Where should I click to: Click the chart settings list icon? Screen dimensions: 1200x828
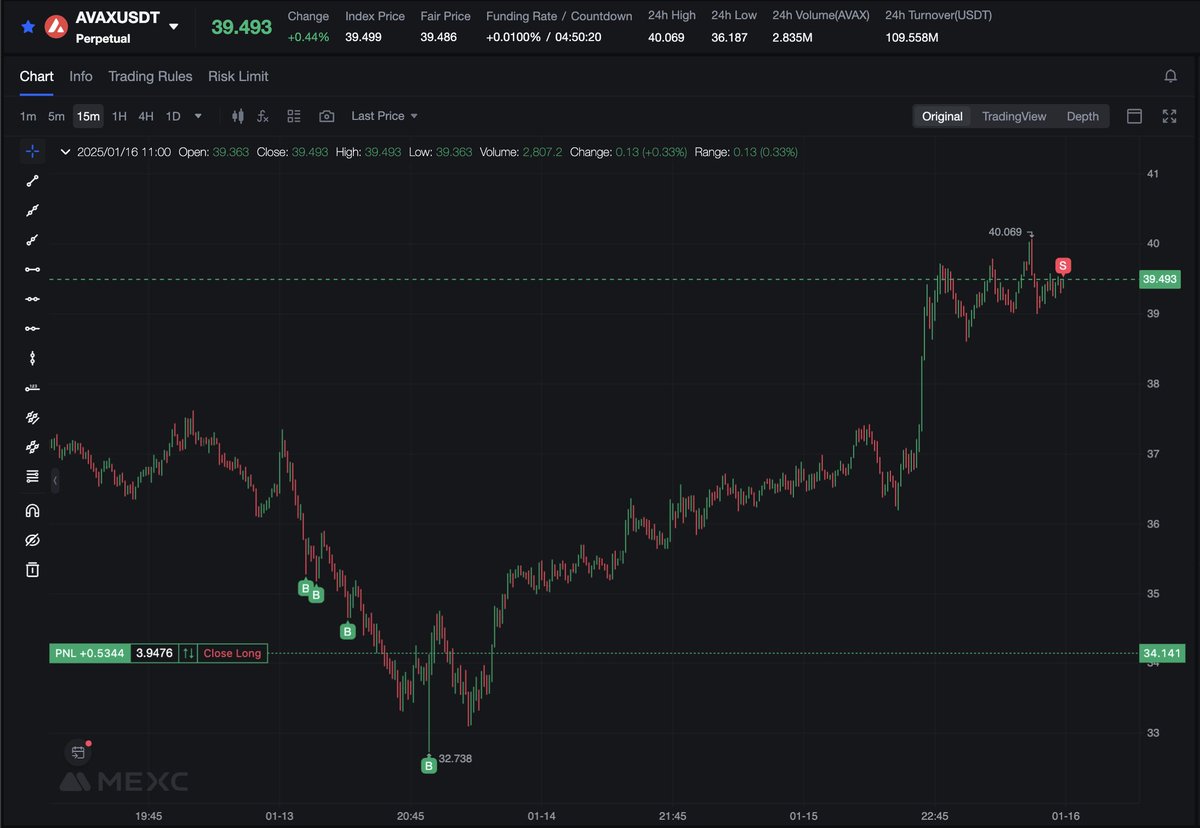pyautogui.click(x=294, y=116)
